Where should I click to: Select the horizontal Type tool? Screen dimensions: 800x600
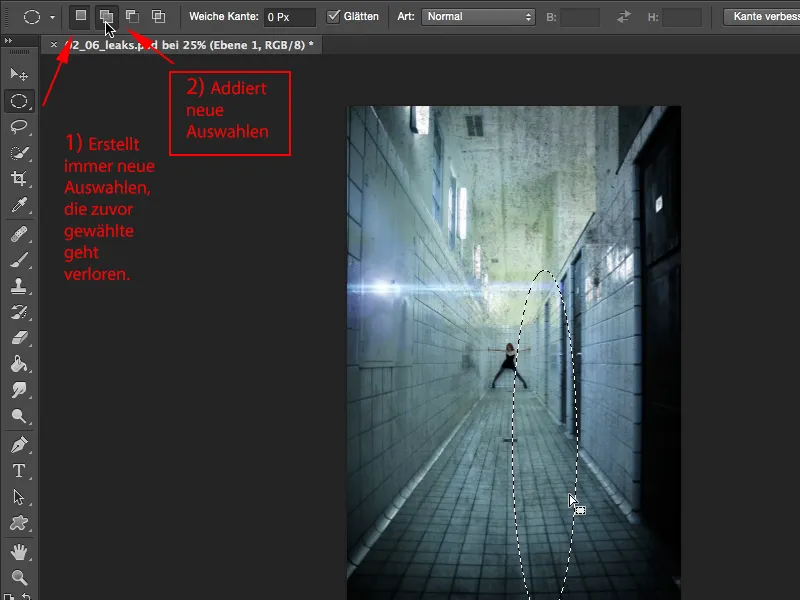coord(18,470)
